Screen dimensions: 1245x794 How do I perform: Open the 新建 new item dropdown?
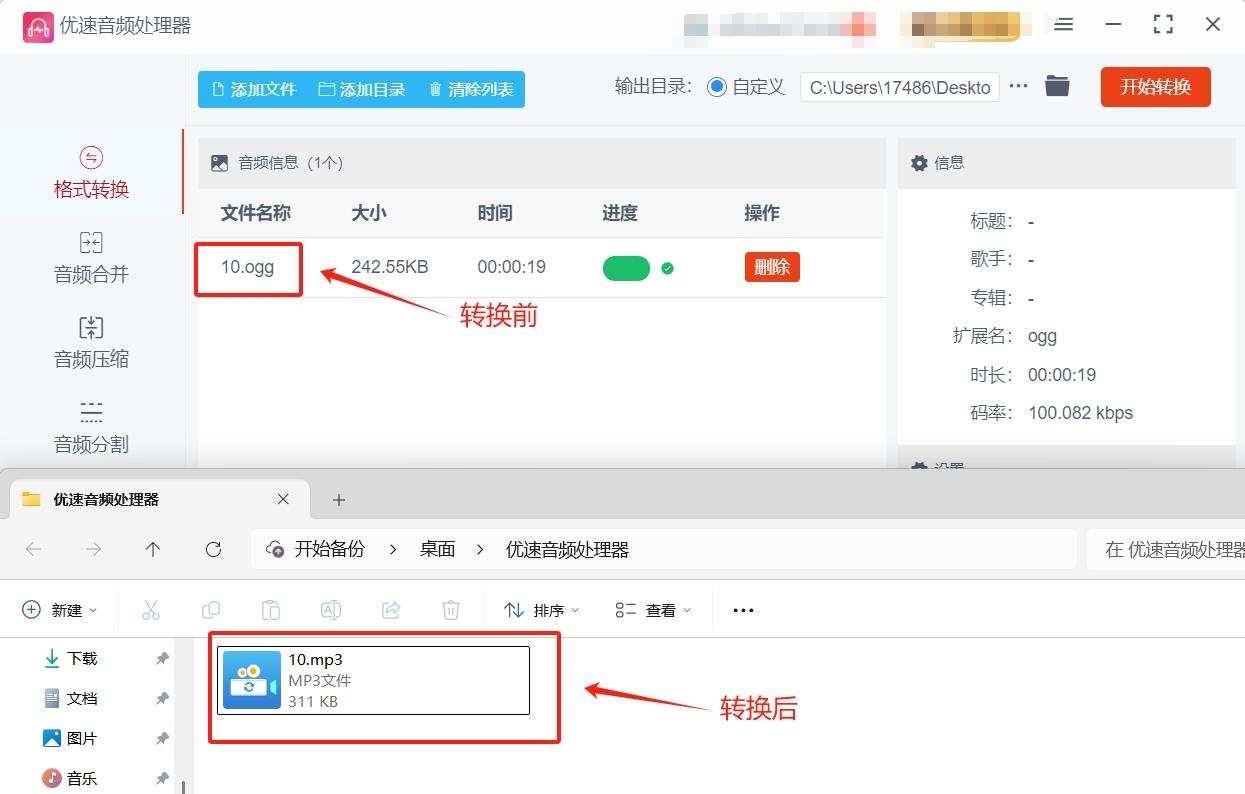pos(60,609)
